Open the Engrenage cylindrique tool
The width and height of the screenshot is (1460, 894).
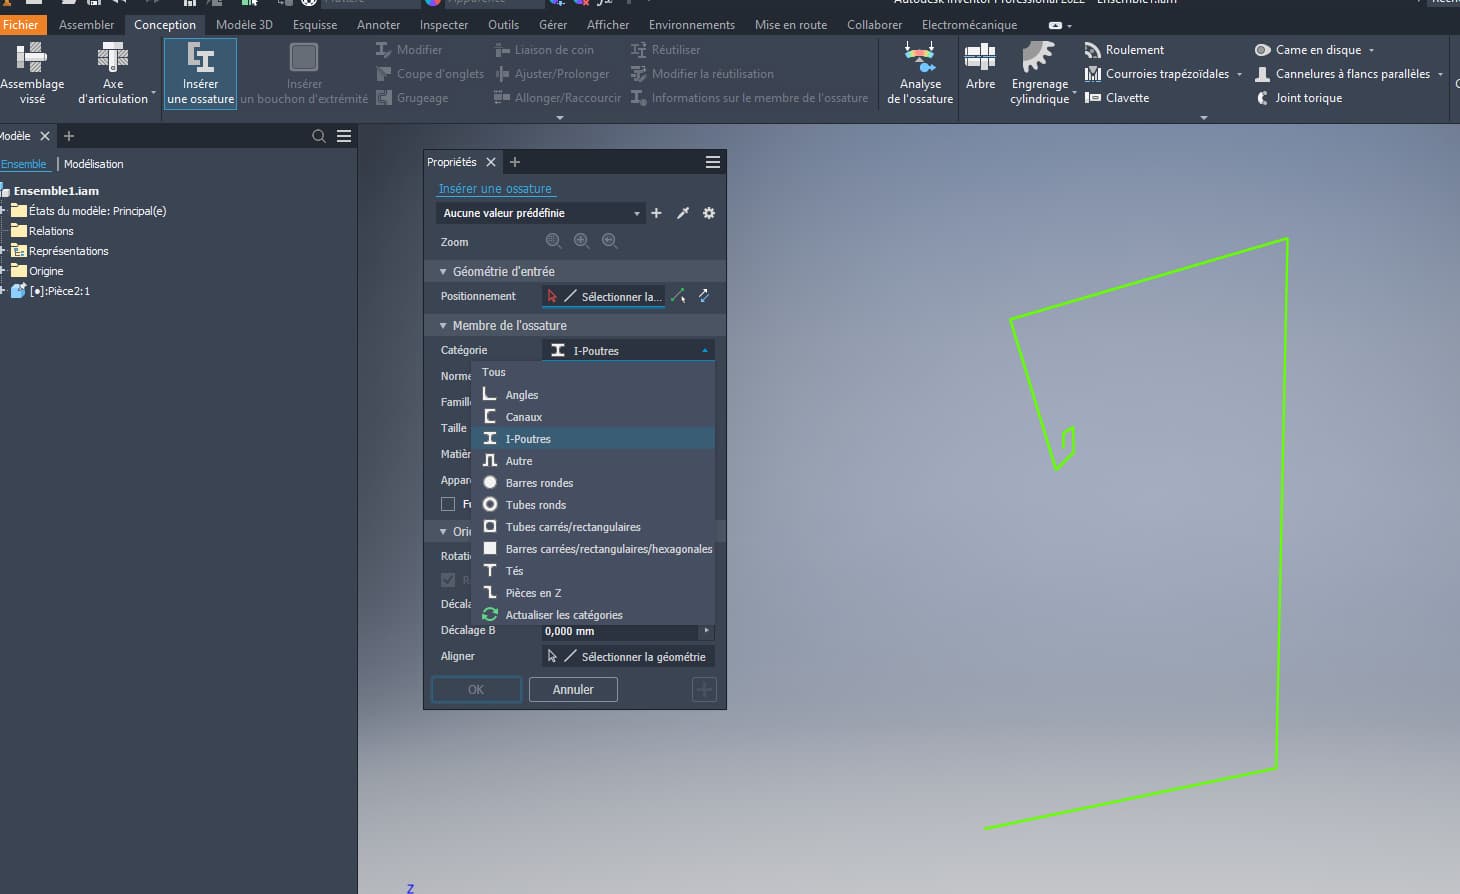coord(1039,72)
